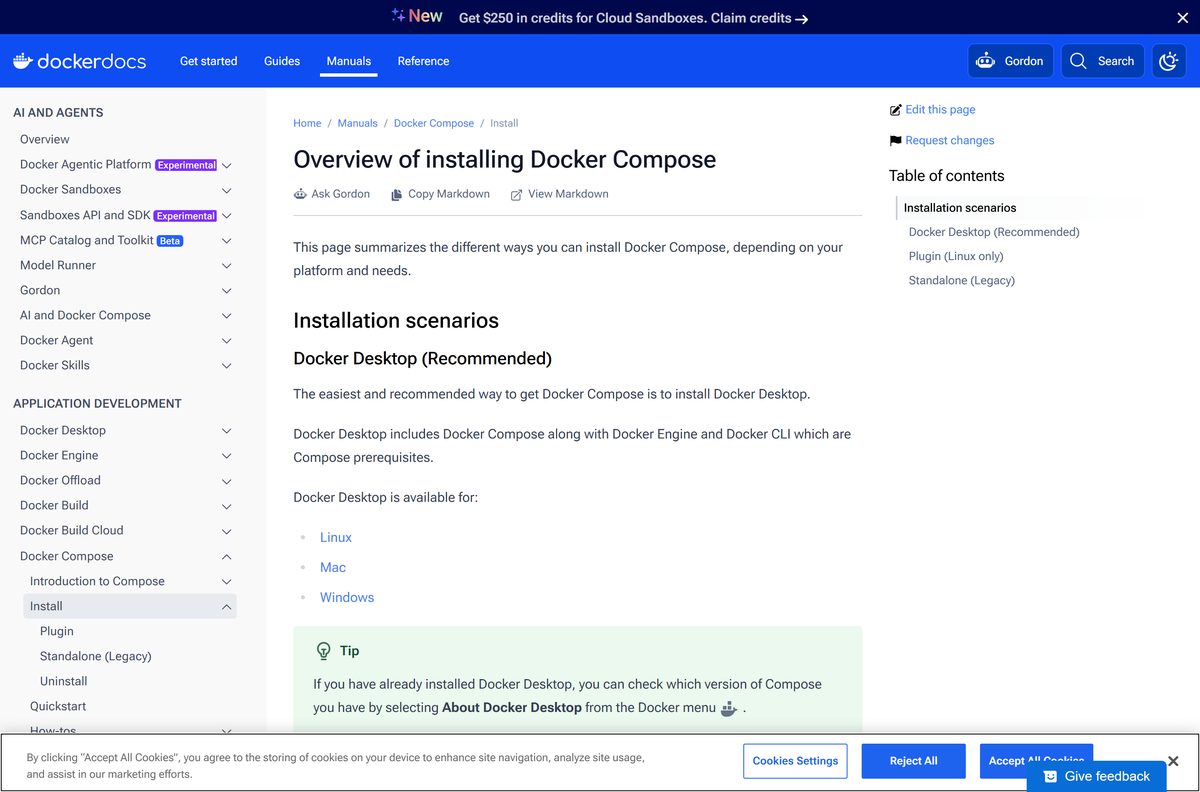Screen dimensions: 1200x792
Task: Click the Give feedback button
Action: [x=1096, y=776]
